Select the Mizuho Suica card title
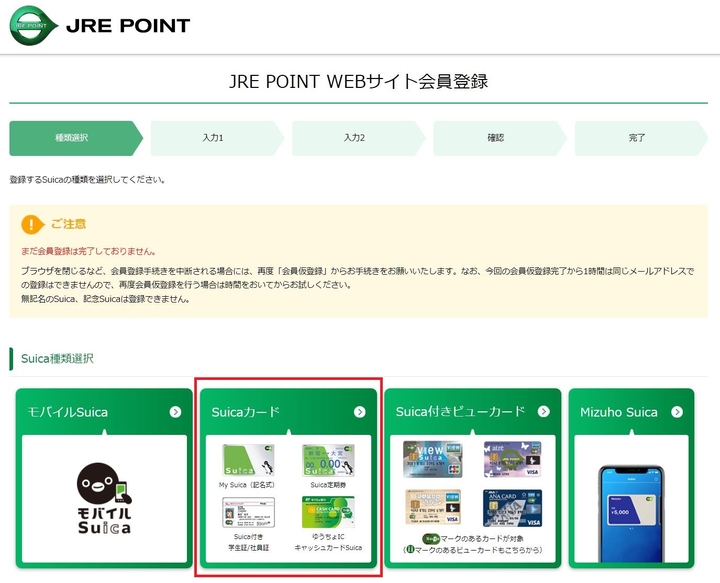The height and width of the screenshot is (583, 720). 619,412
